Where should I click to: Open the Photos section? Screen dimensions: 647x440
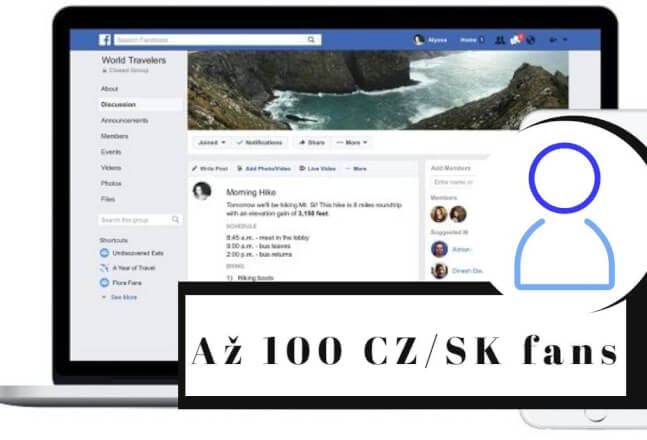pos(111,183)
